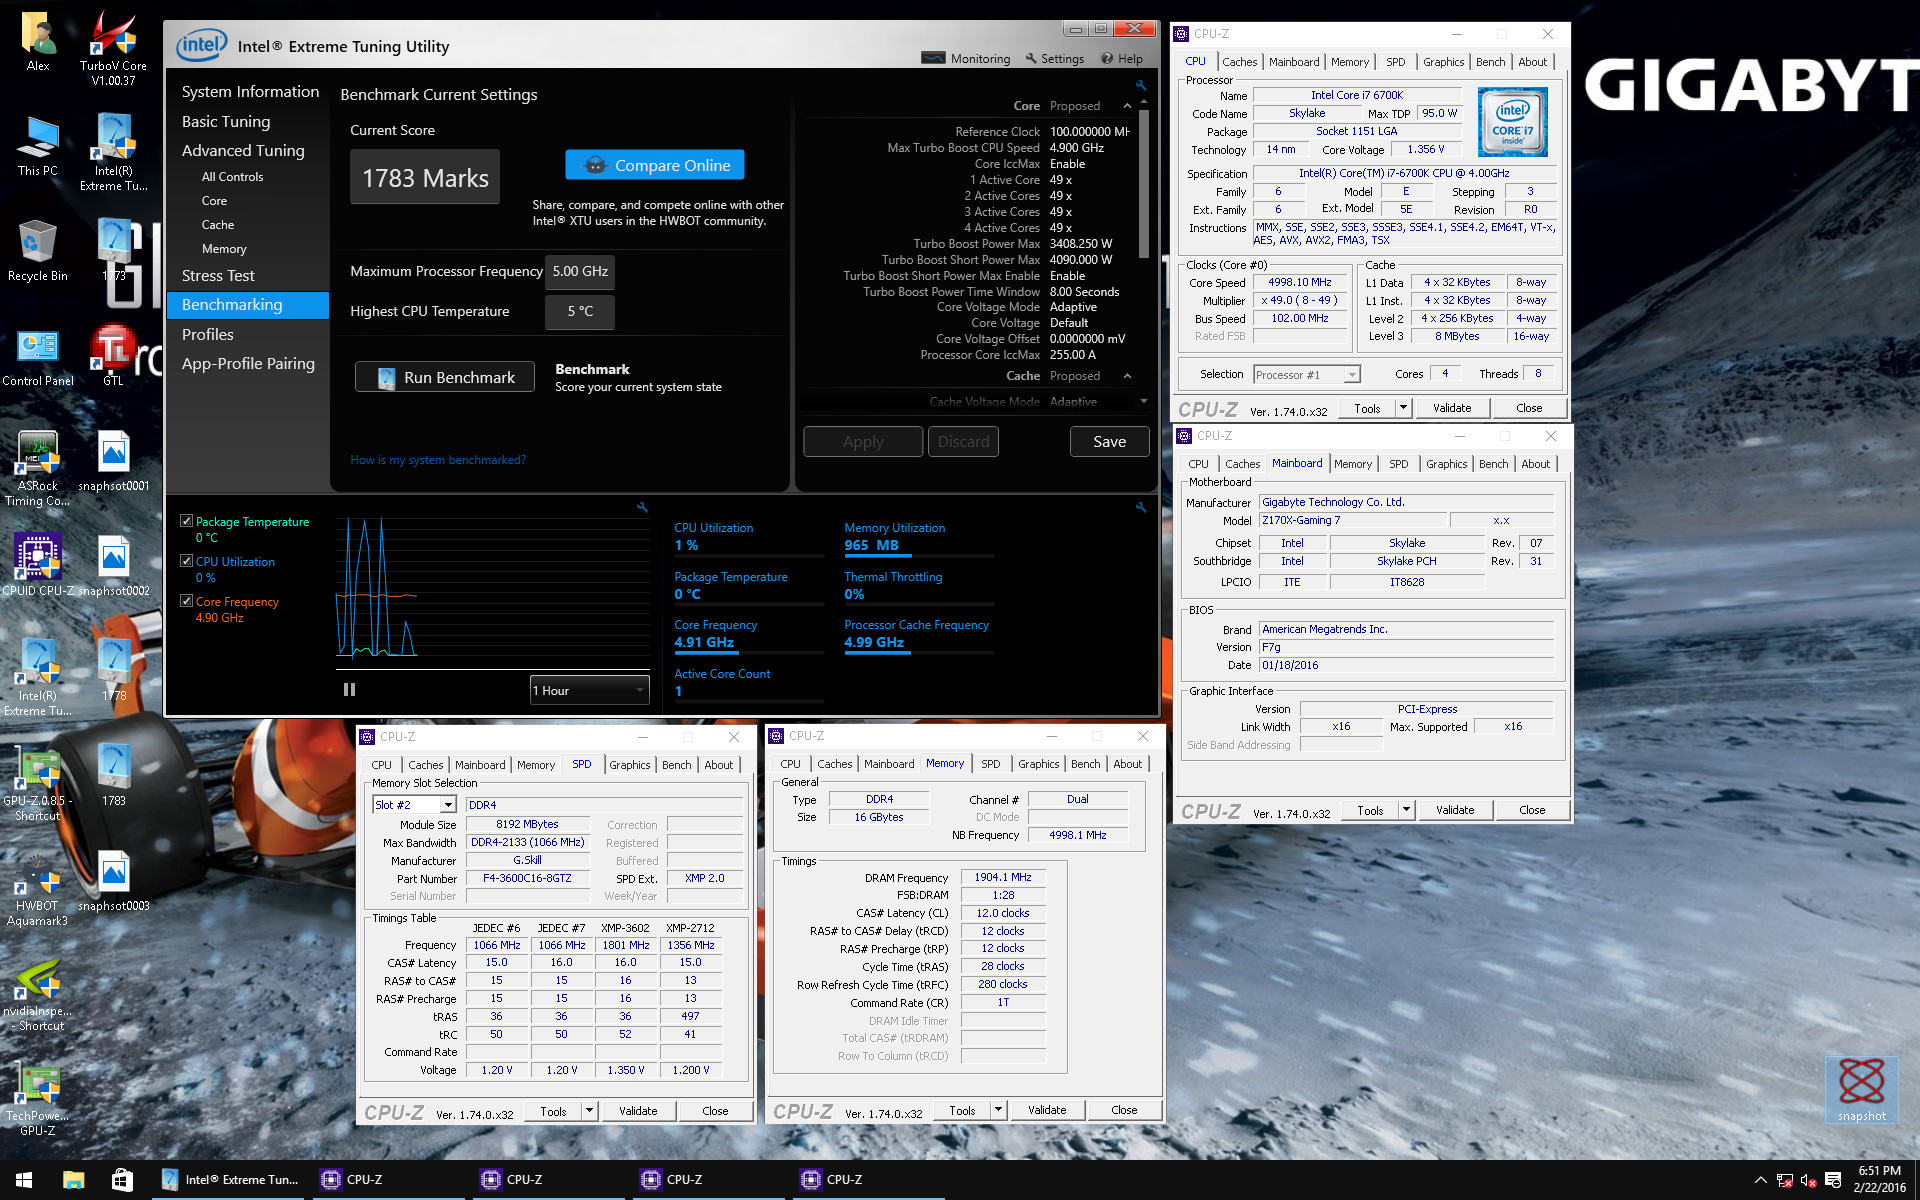
Task: Open the Windows Store taskbar icon
Action: 122,1180
